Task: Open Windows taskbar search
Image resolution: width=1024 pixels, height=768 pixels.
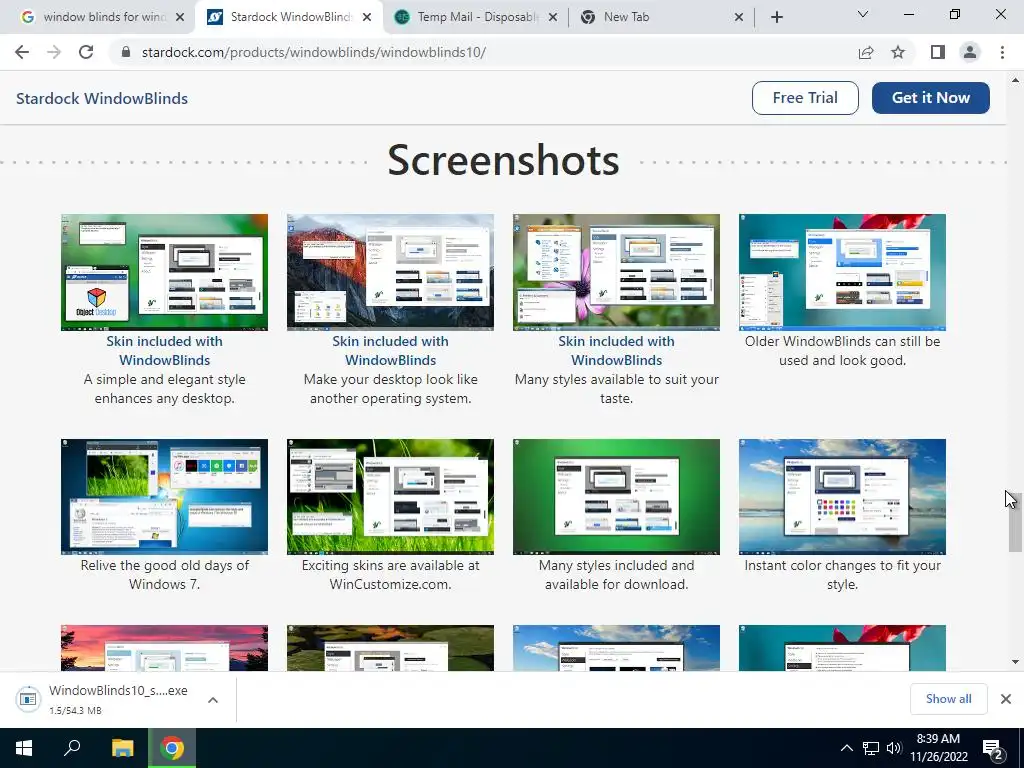Action: (x=72, y=748)
